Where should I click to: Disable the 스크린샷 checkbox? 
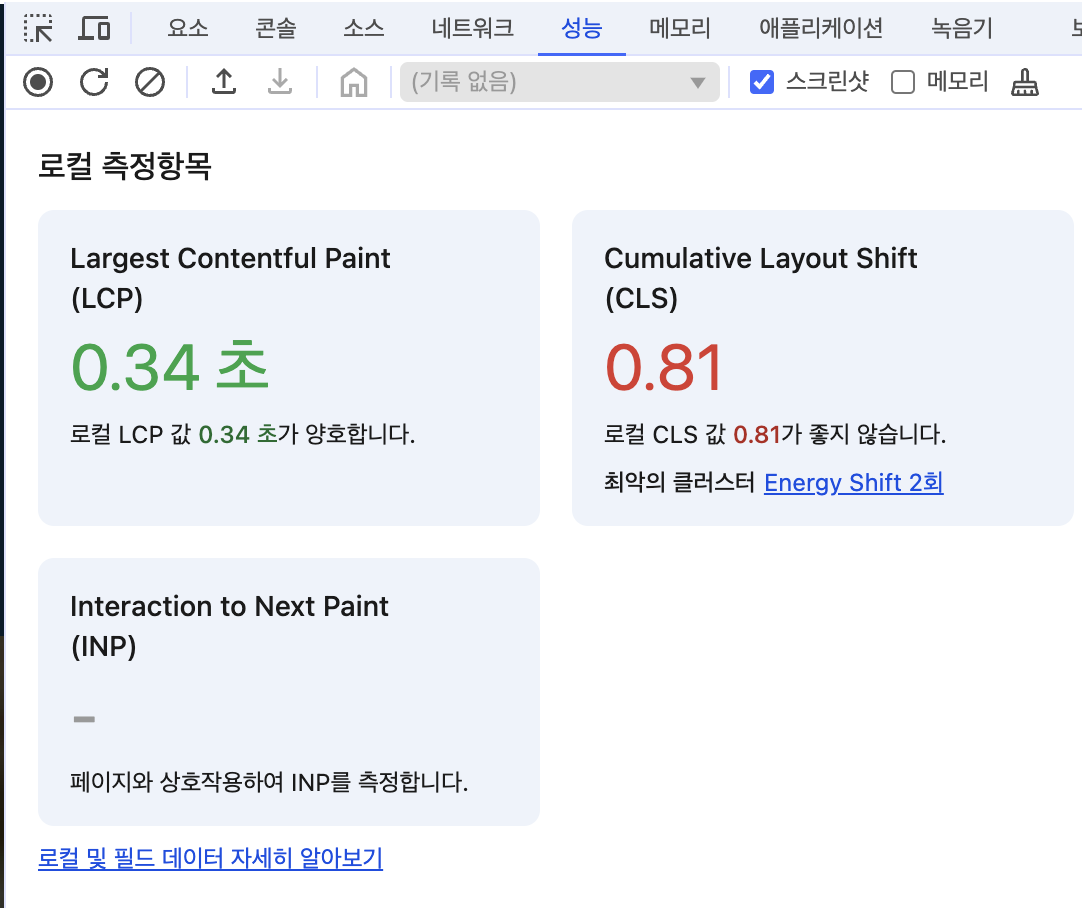(x=762, y=82)
